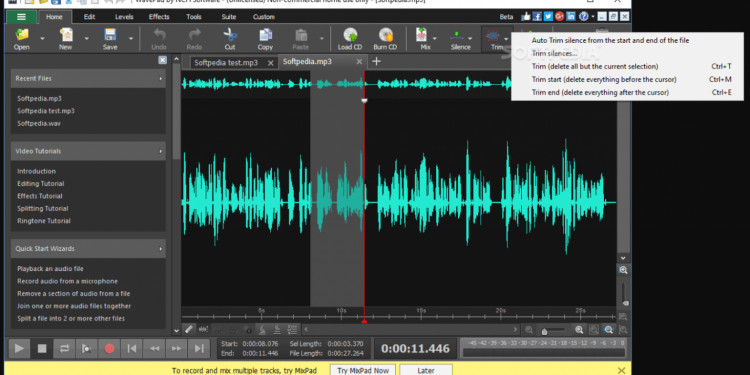The width and height of the screenshot is (750, 375).
Task: Click the New file toolbar icon
Action: [66, 35]
